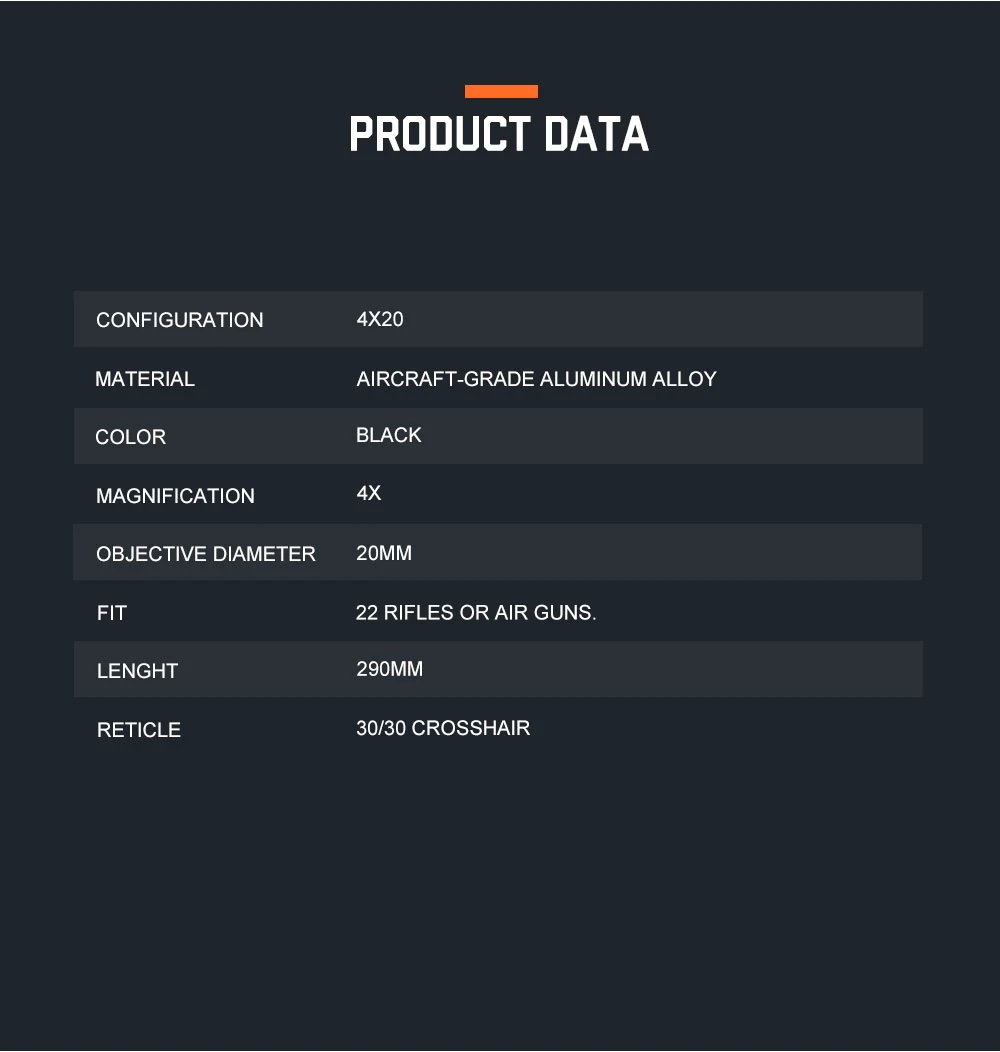Select the OBJECTIVE DIAMETER label

pos(206,554)
